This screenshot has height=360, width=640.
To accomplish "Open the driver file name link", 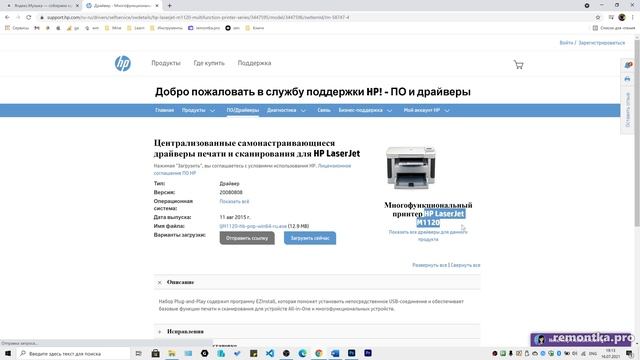I will point(253,226).
